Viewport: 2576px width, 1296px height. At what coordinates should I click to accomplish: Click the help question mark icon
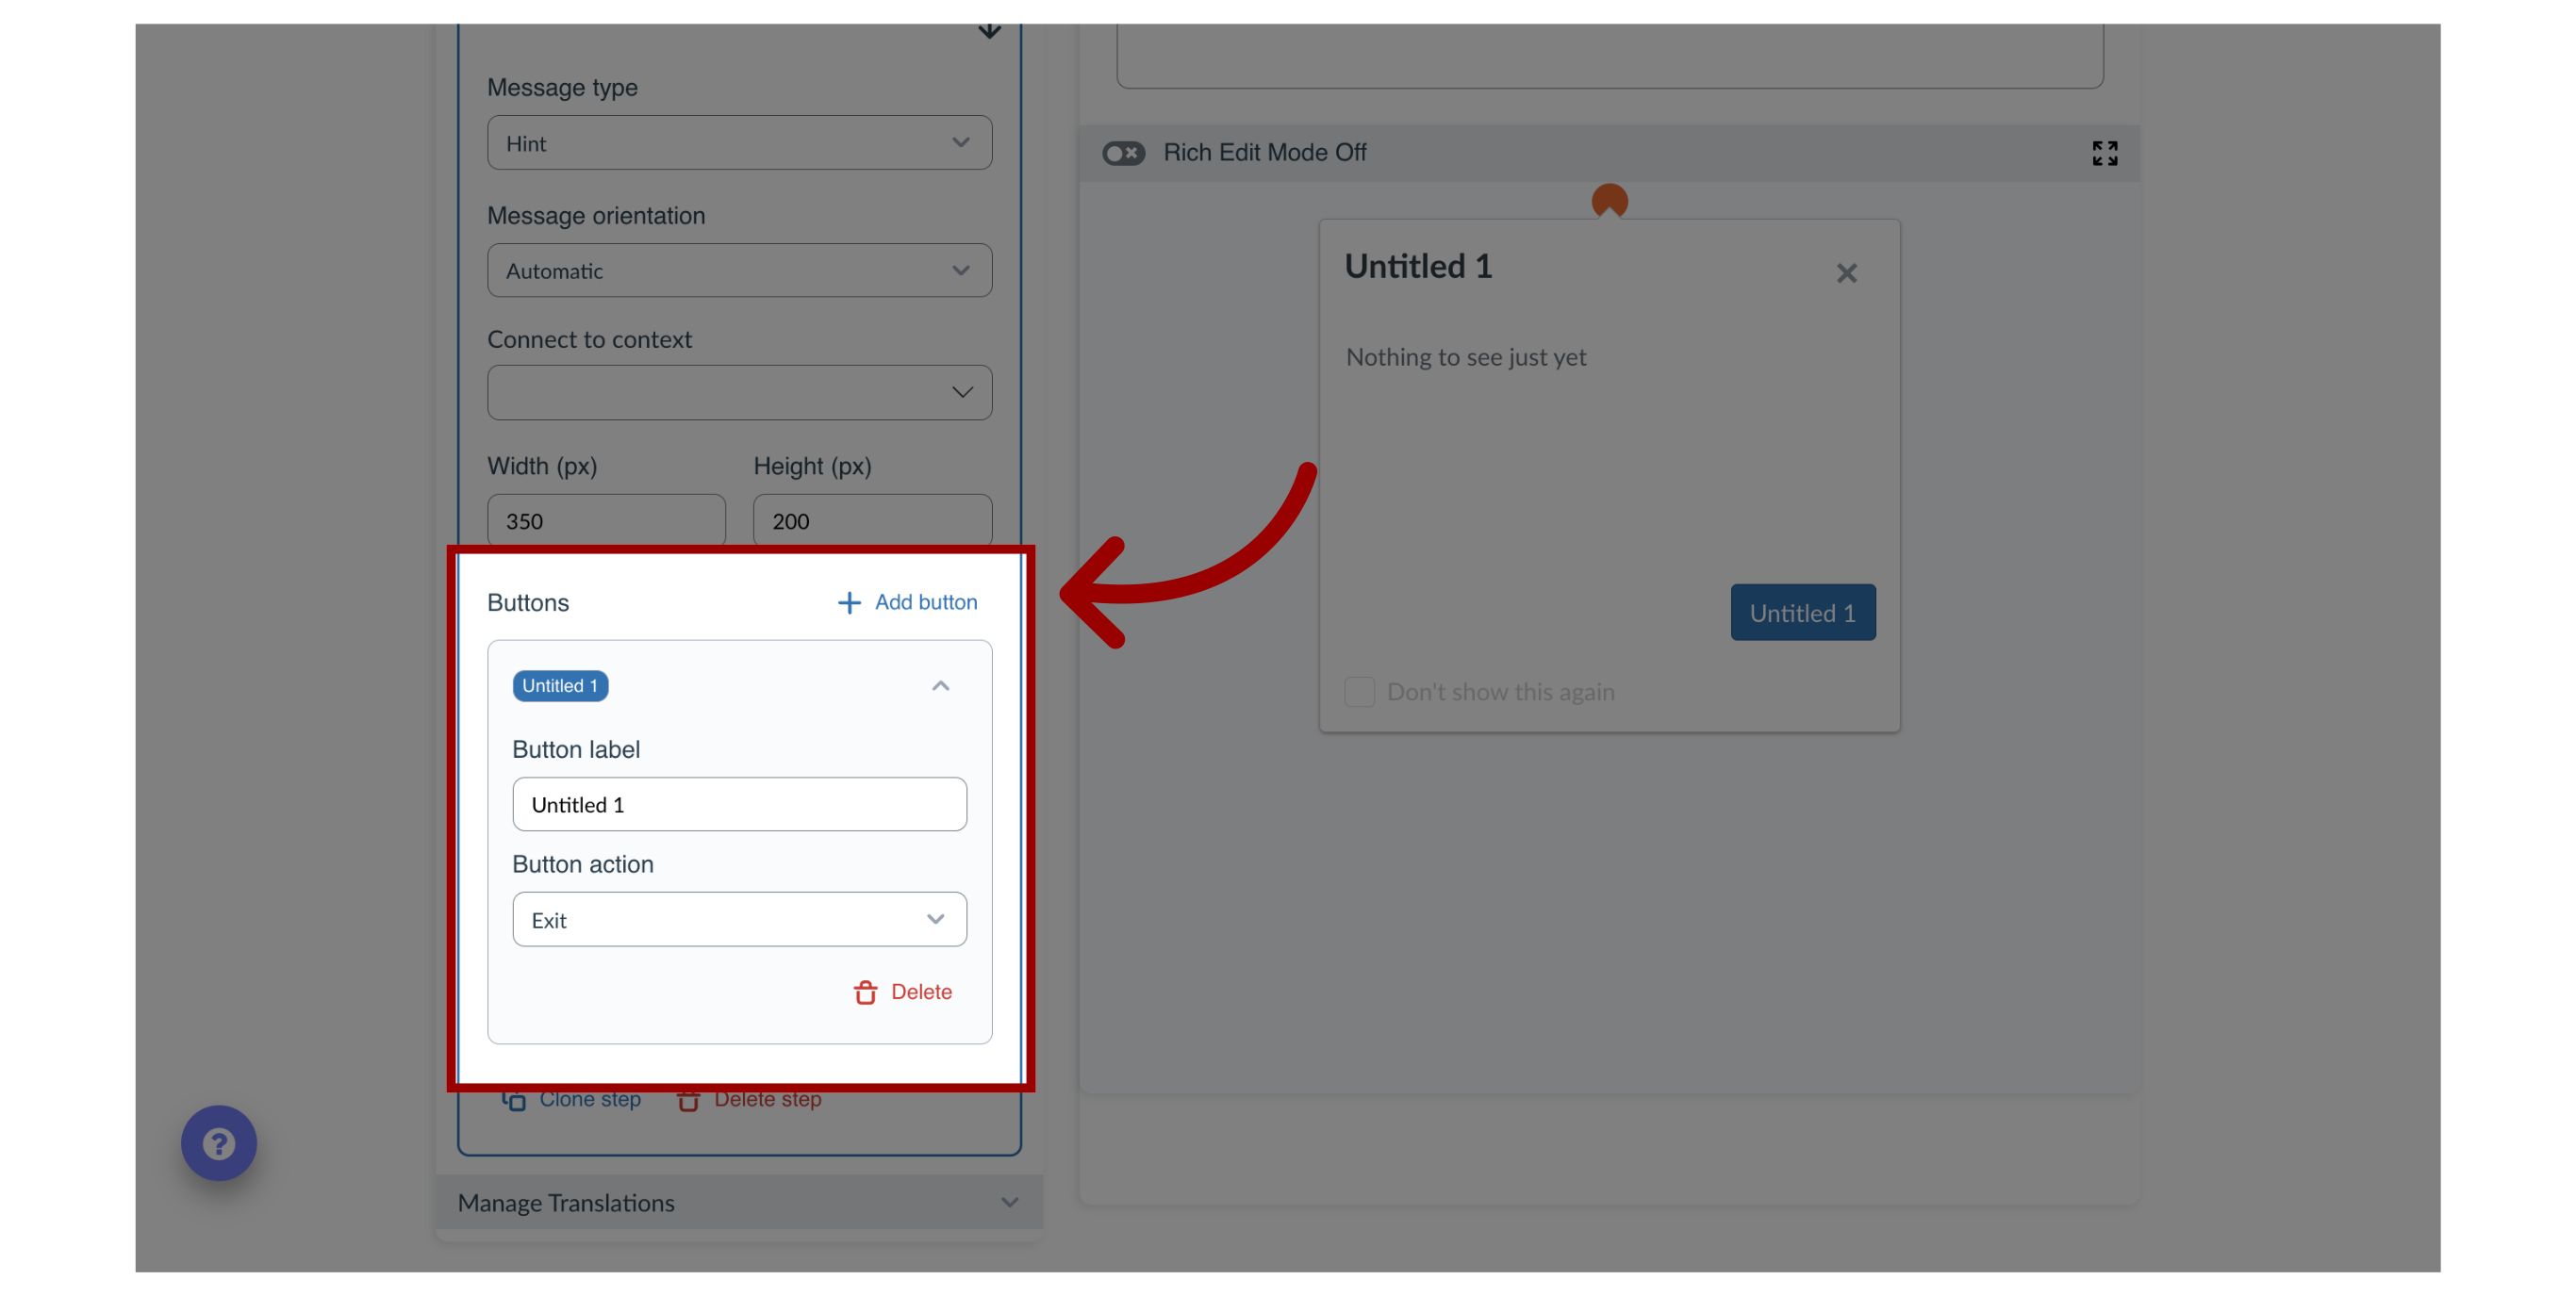tap(220, 1142)
